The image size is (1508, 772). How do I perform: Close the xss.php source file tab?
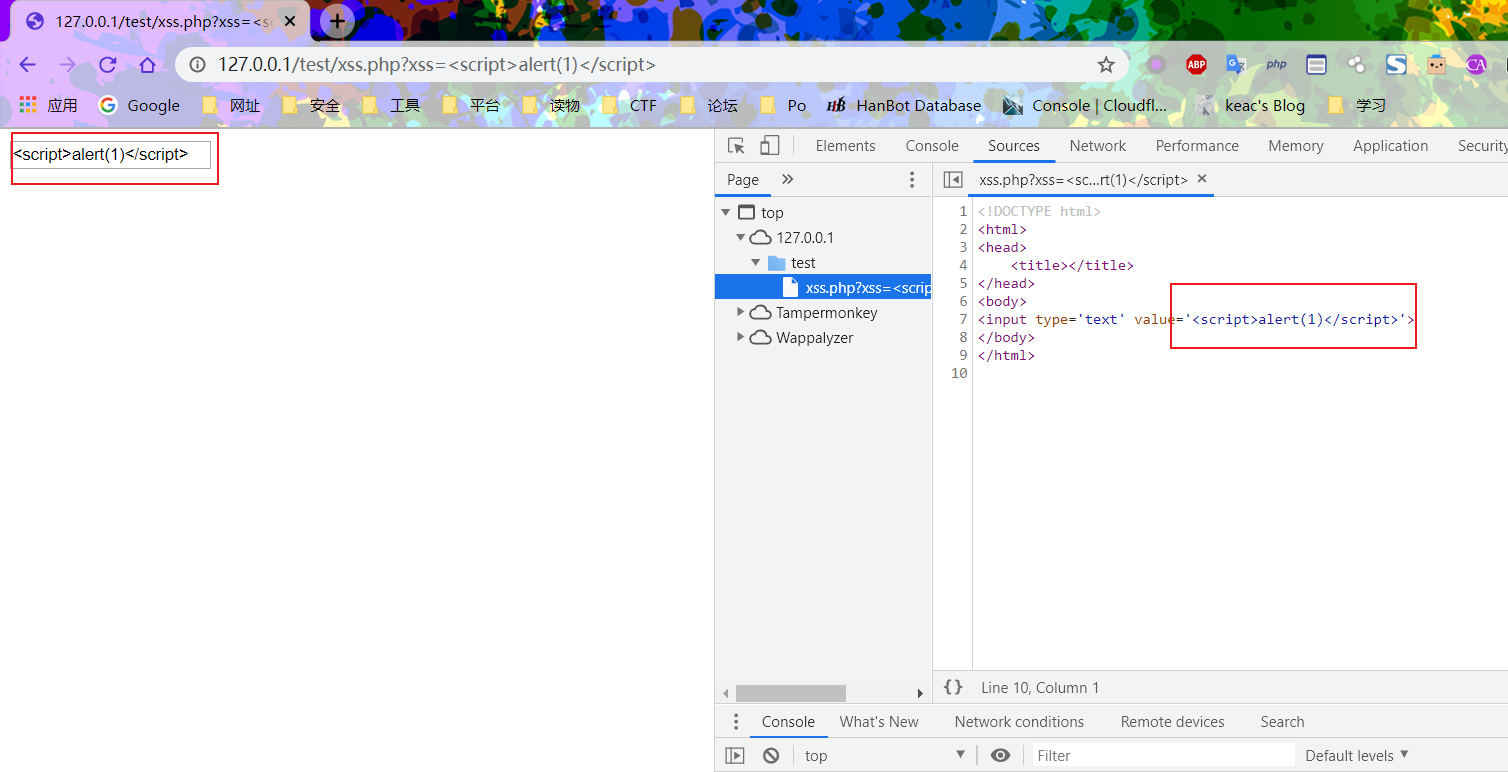pos(1202,179)
